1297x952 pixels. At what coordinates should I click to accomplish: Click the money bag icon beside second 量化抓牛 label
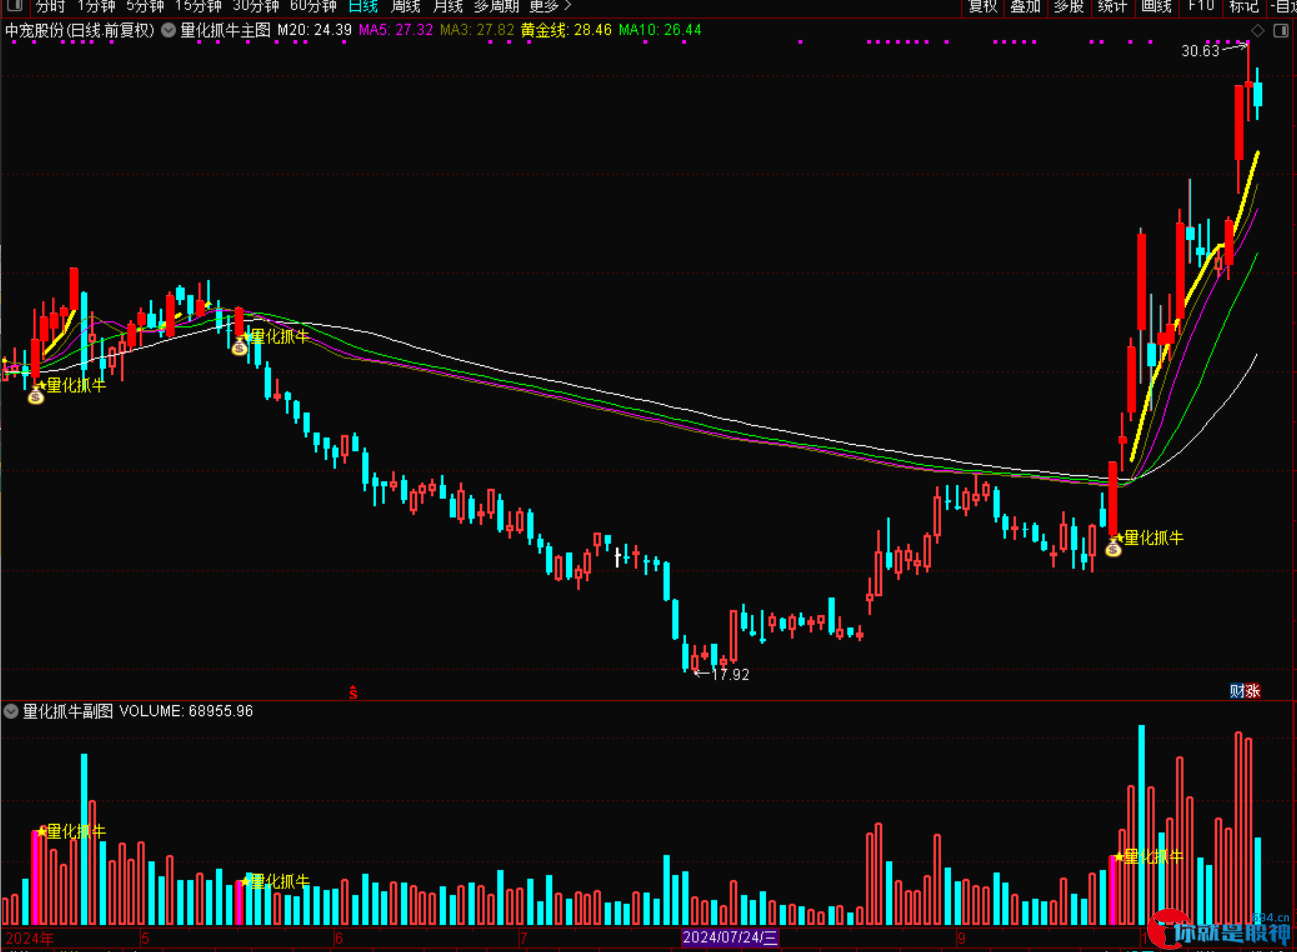coord(239,347)
